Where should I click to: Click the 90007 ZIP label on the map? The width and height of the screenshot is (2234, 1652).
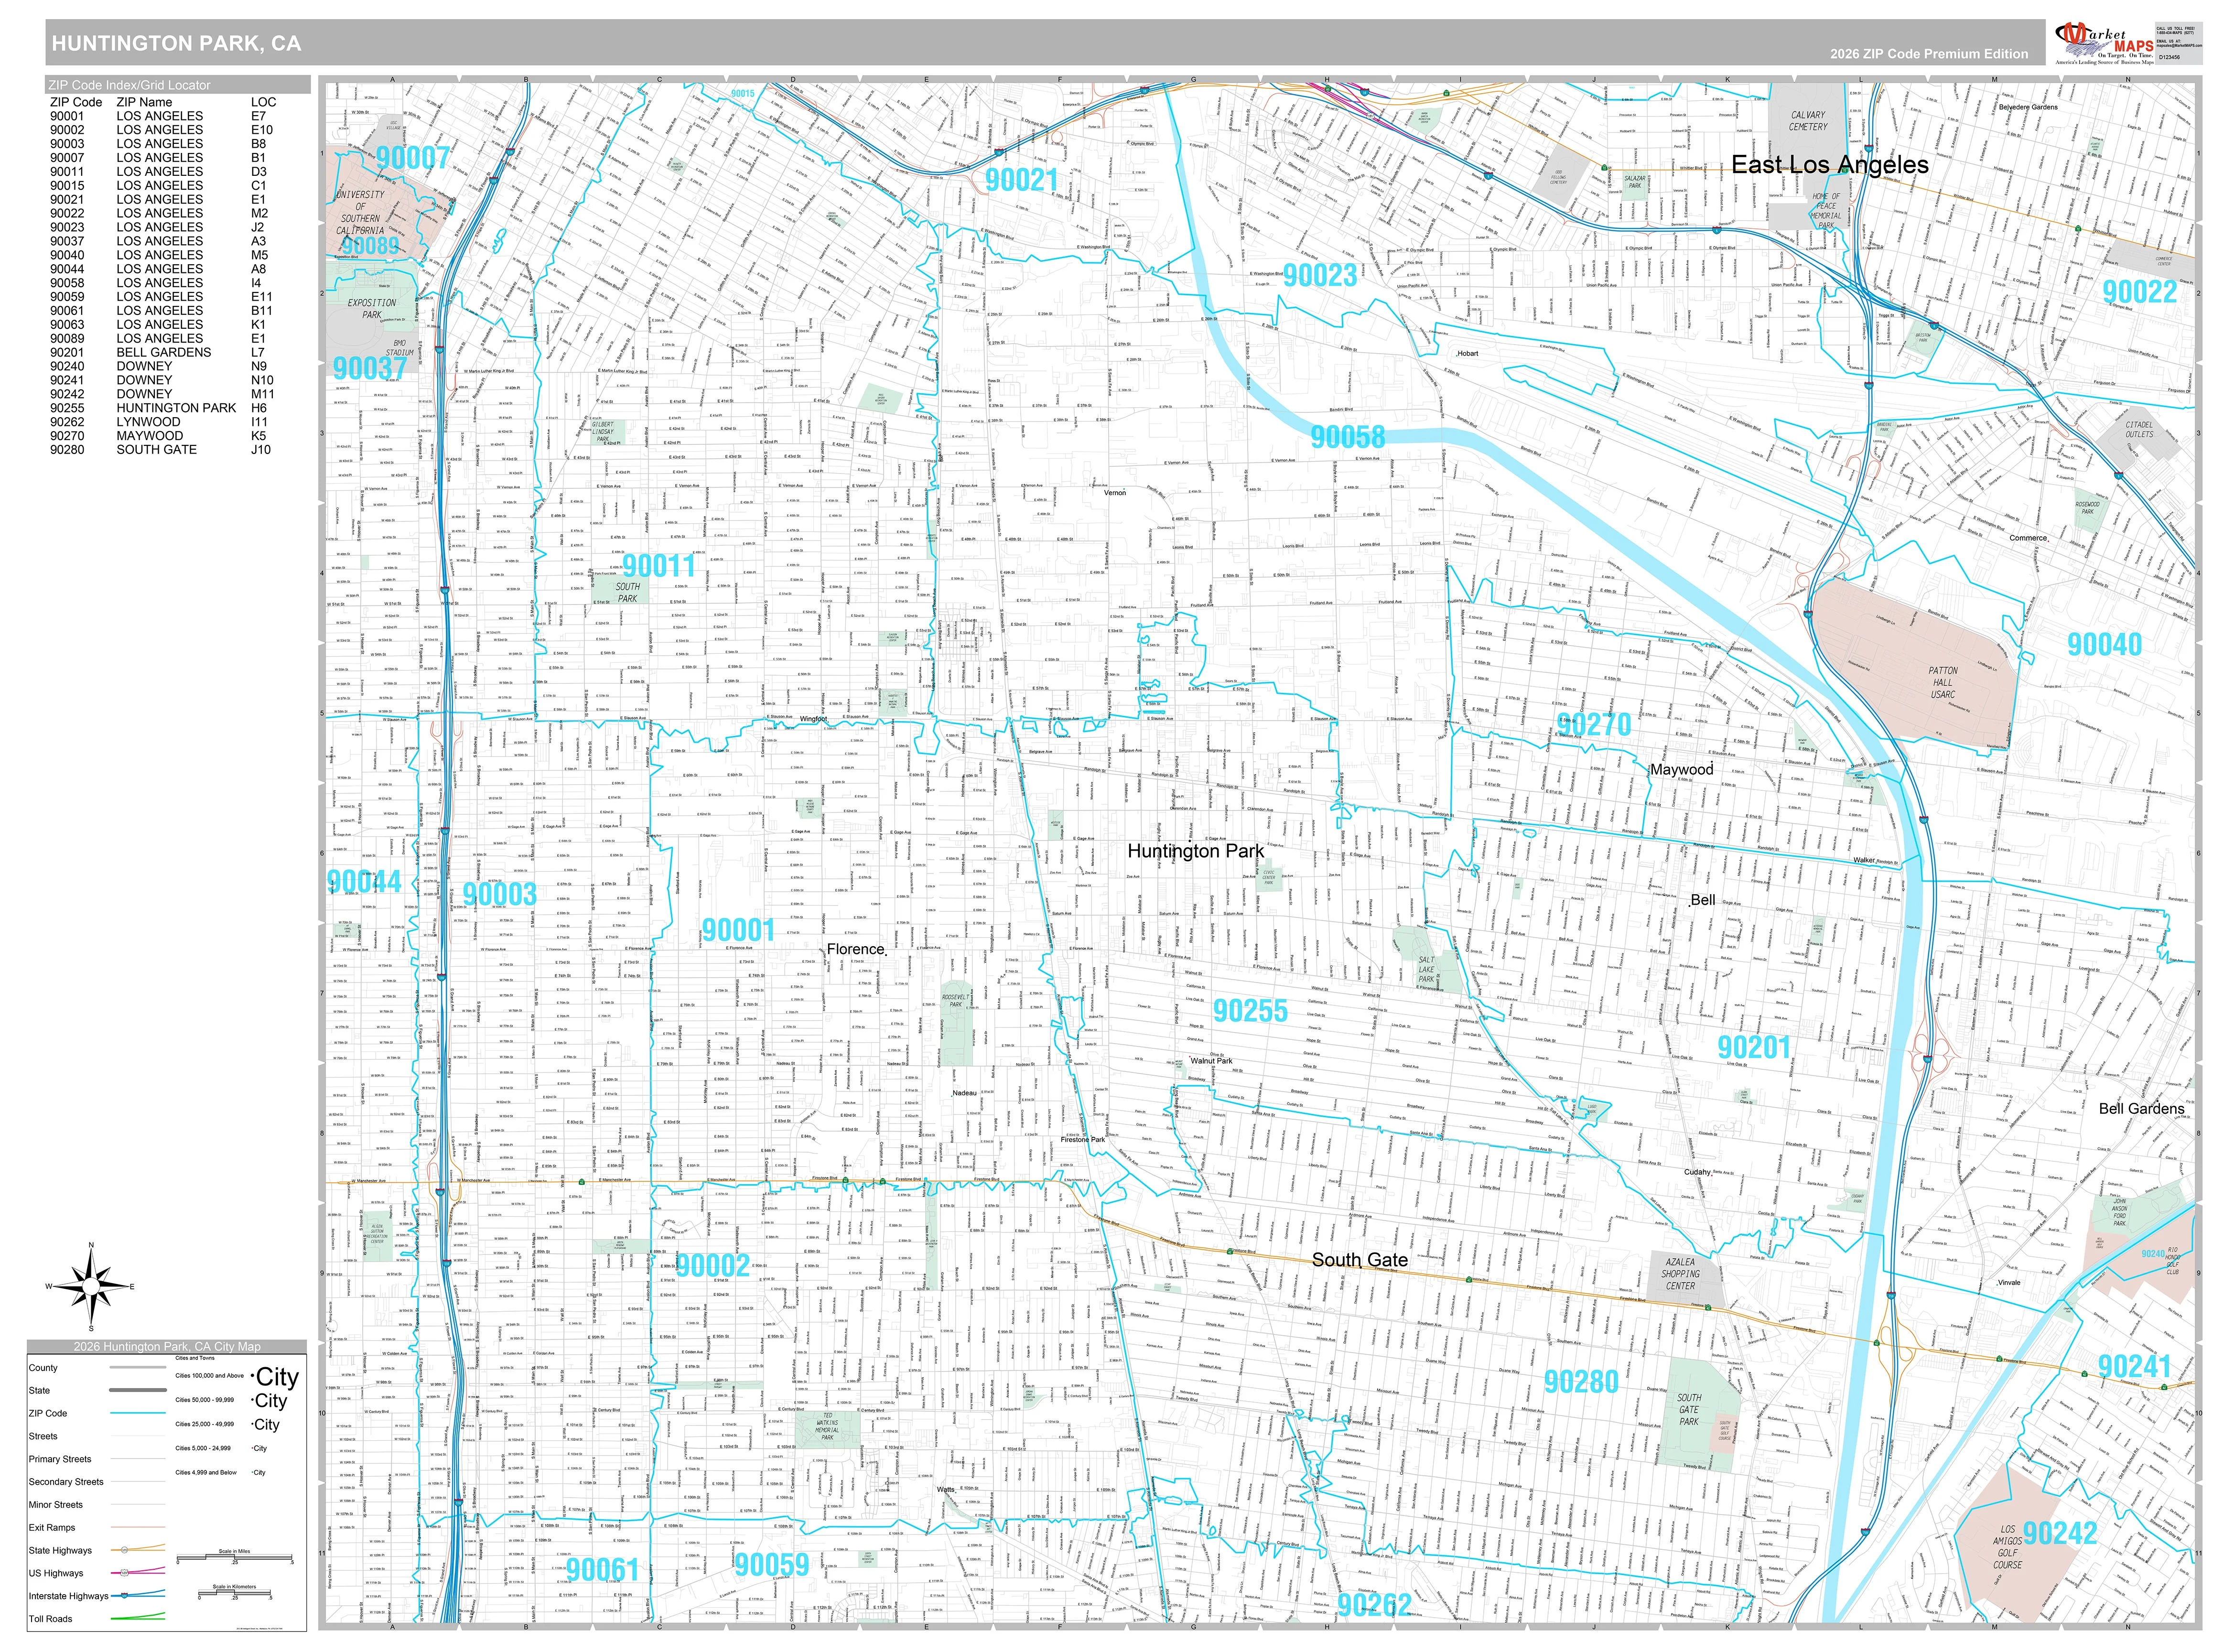[413, 157]
